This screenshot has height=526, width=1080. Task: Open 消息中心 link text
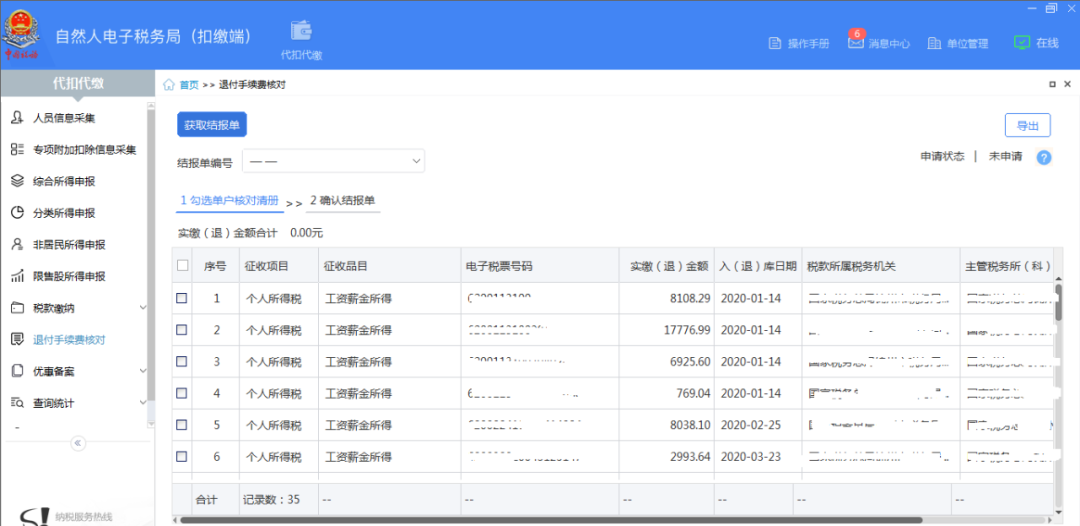[889, 43]
